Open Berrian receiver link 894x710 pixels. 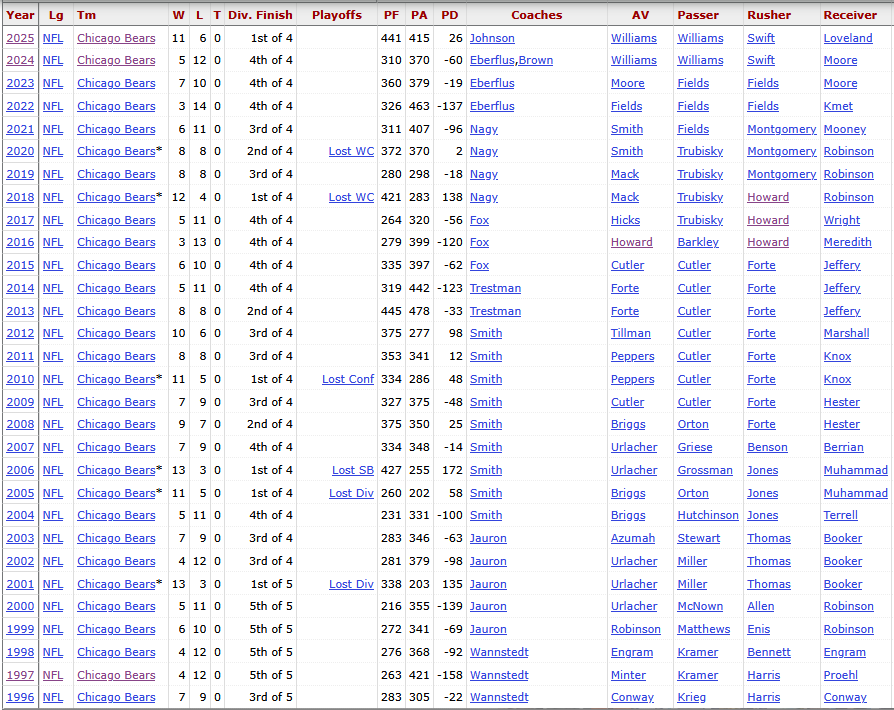pyautogui.click(x=843, y=448)
